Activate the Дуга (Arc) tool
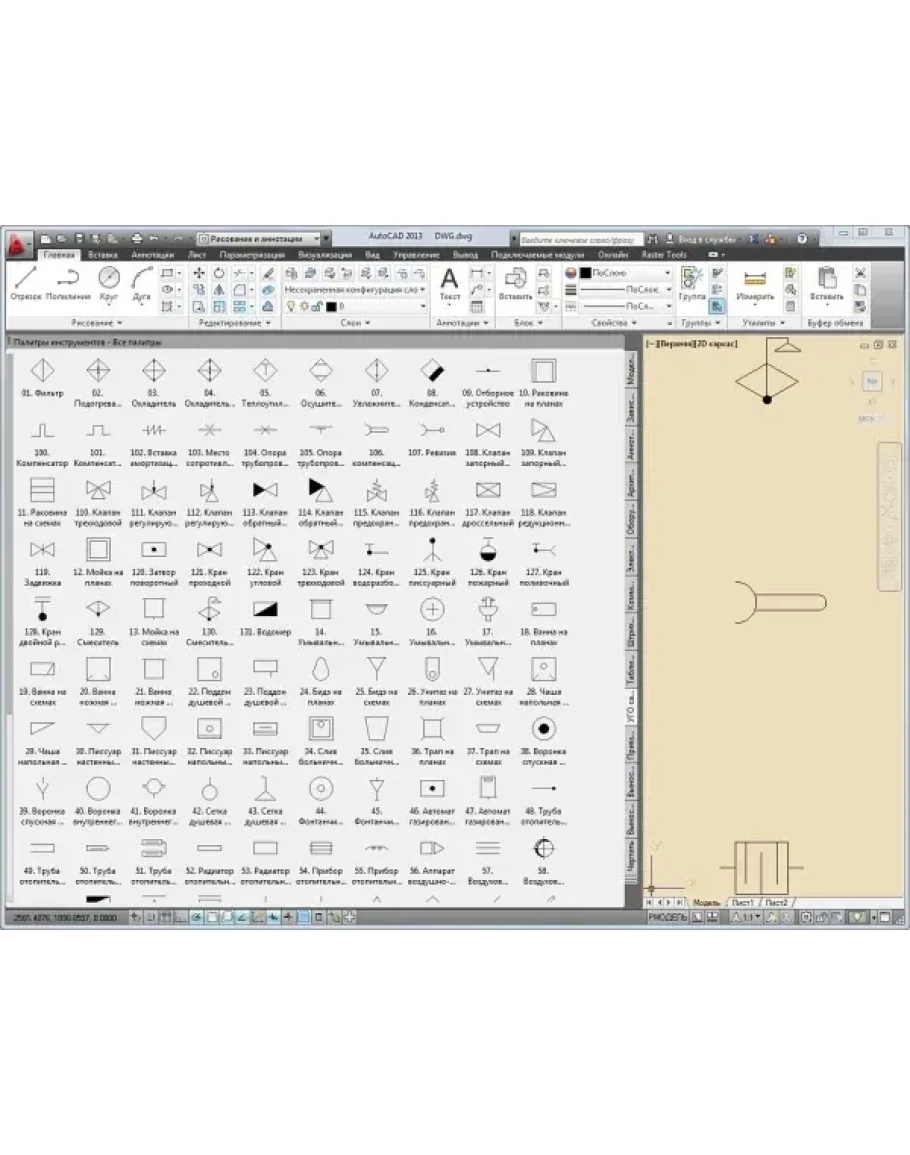Viewport: 910px width, 1155px height. [142, 281]
